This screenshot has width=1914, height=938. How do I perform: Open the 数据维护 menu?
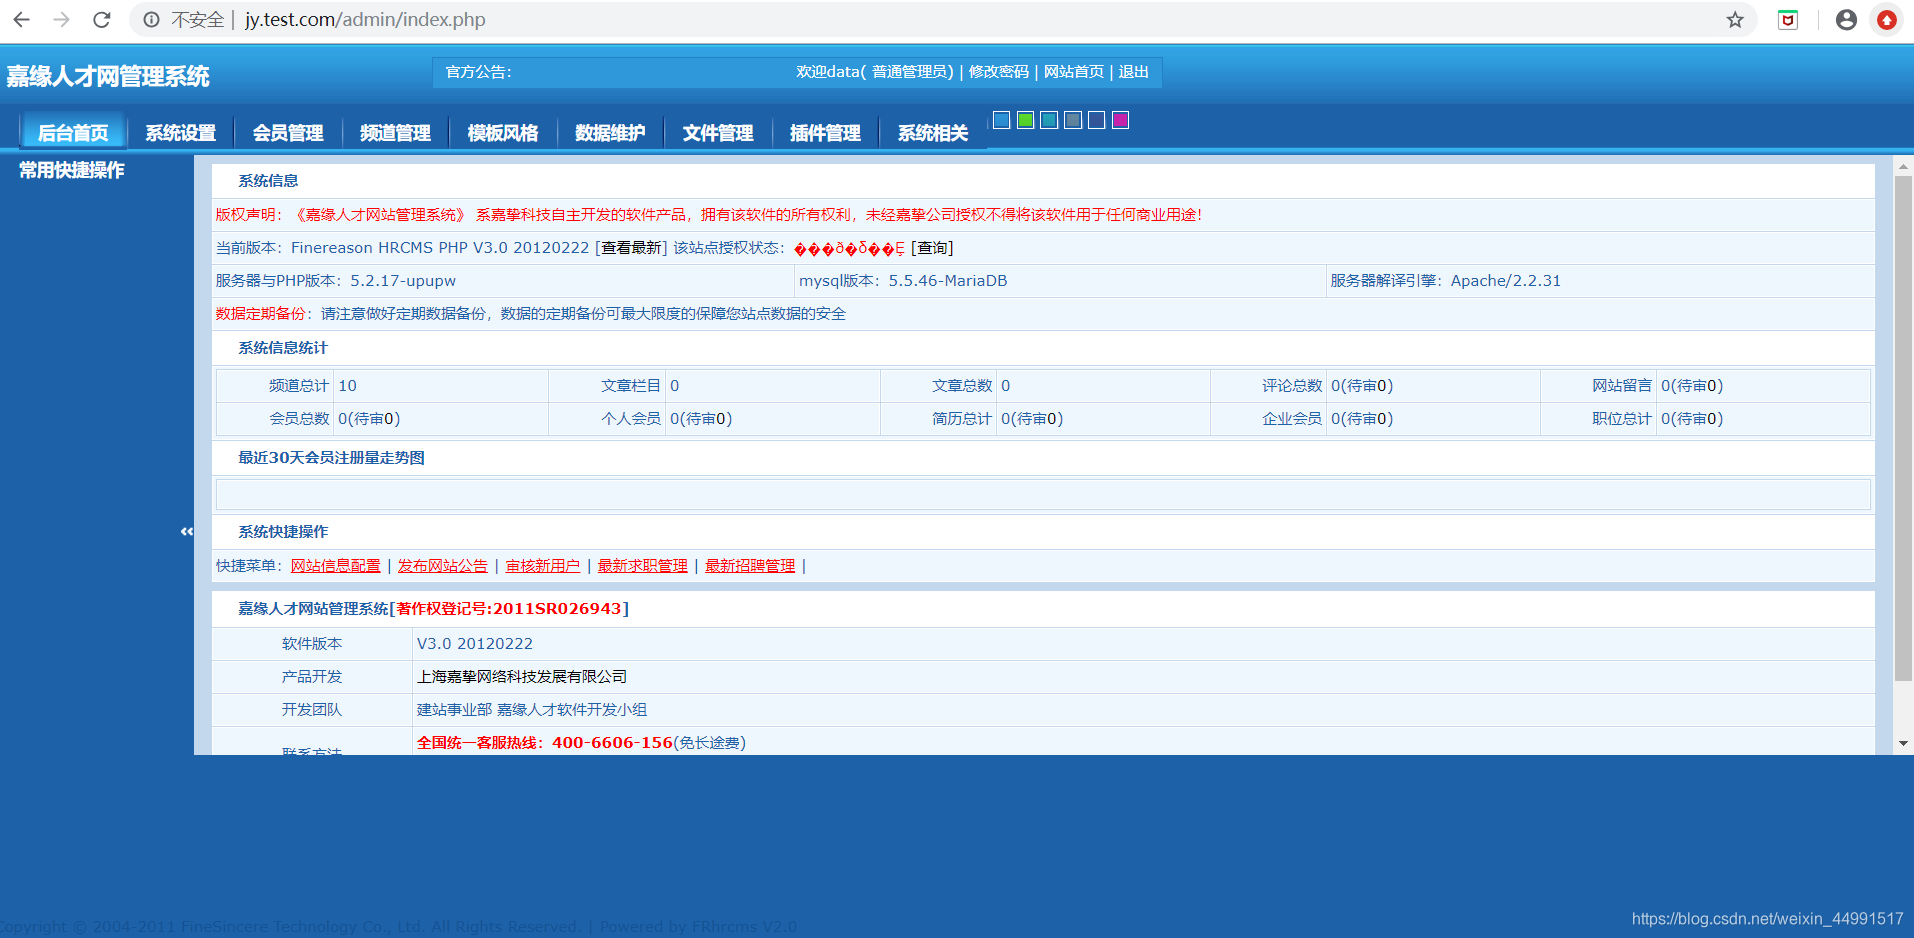point(611,133)
